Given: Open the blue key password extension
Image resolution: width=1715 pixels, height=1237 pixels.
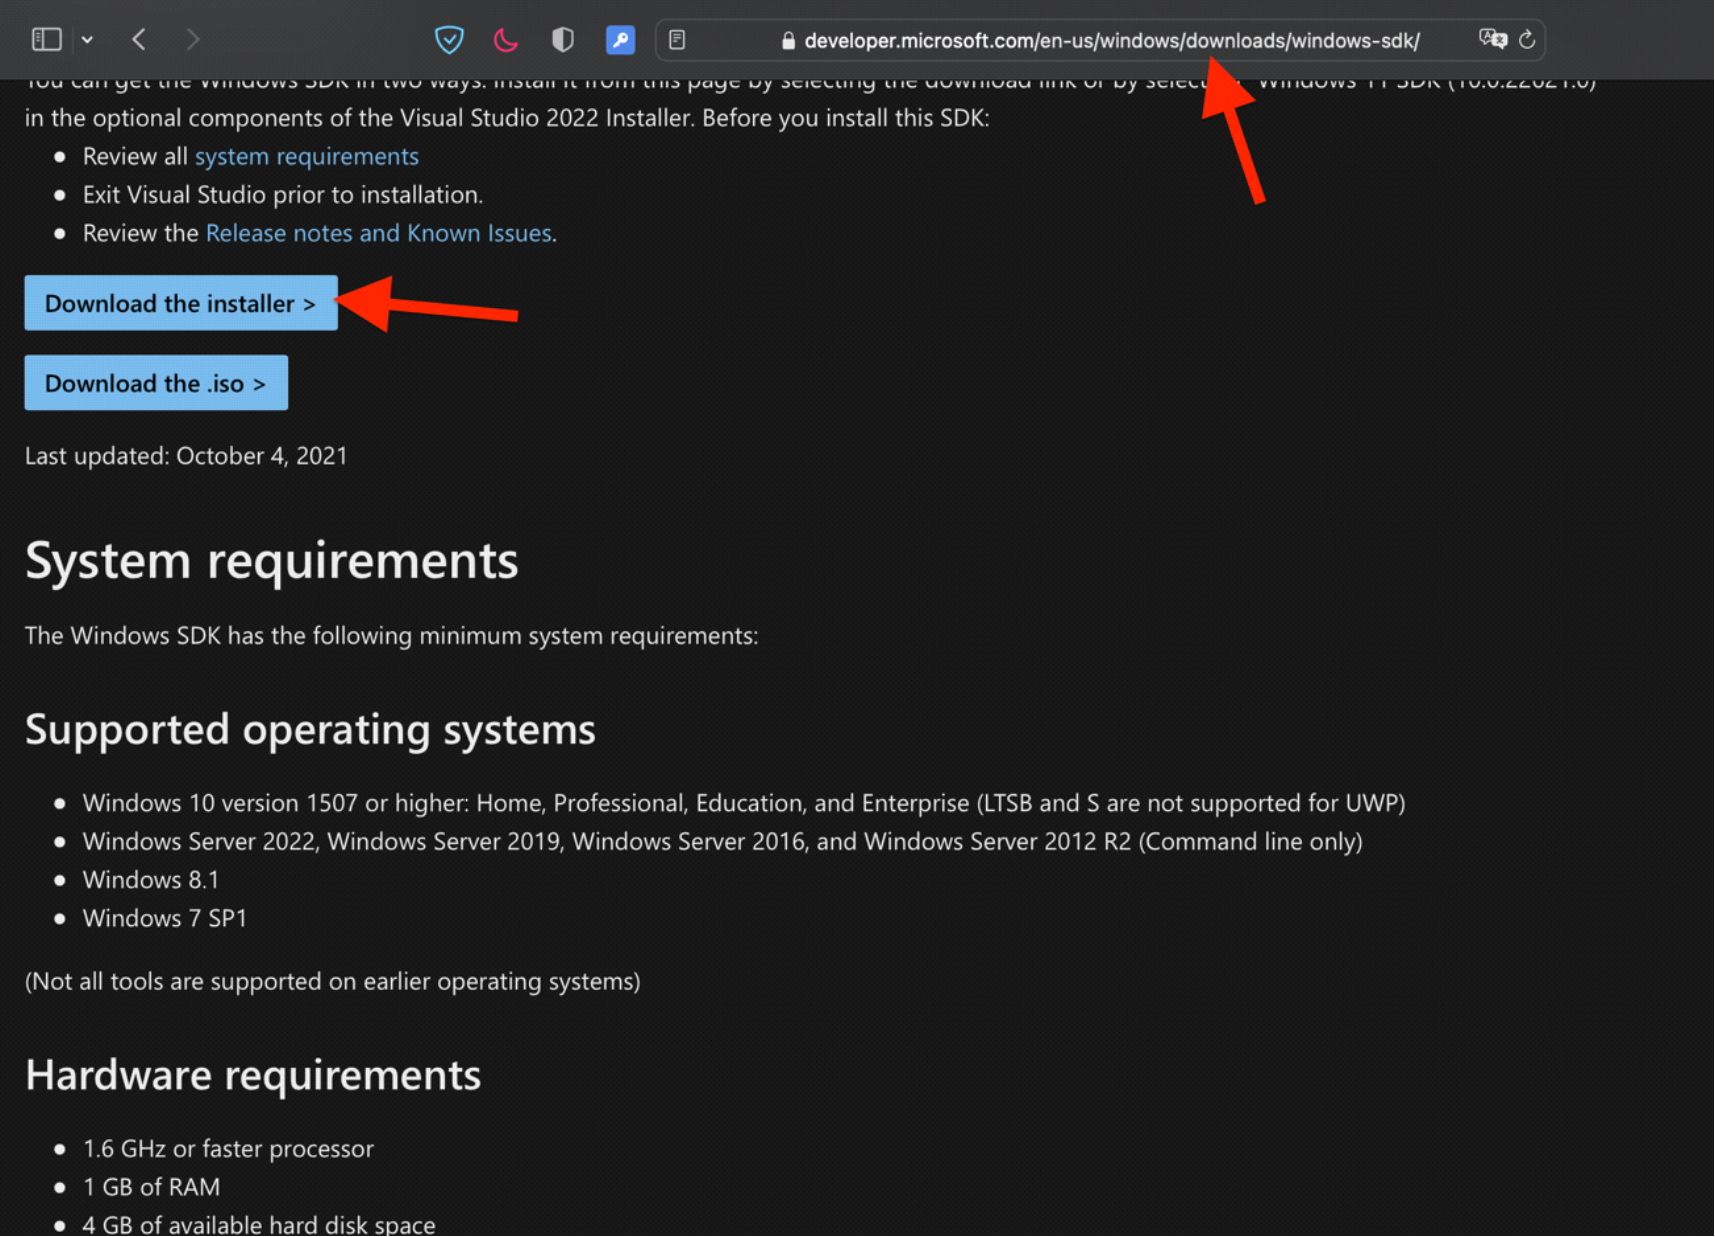Looking at the screenshot, I should click(x=620, y=40).
